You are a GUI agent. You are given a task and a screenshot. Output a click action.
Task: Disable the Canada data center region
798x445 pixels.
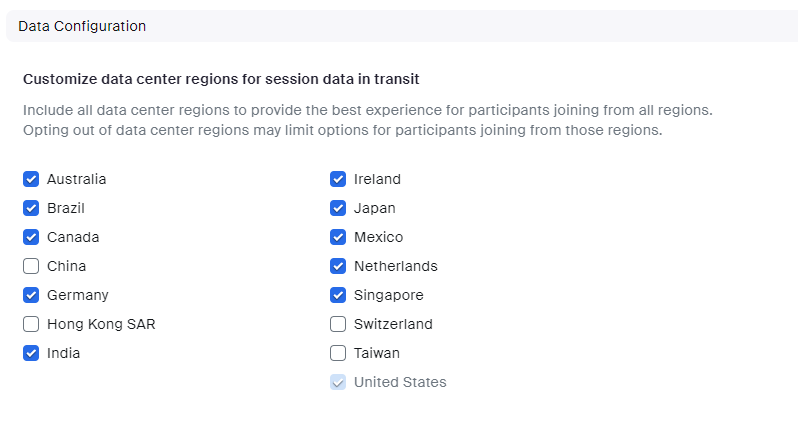pos(31,237)
